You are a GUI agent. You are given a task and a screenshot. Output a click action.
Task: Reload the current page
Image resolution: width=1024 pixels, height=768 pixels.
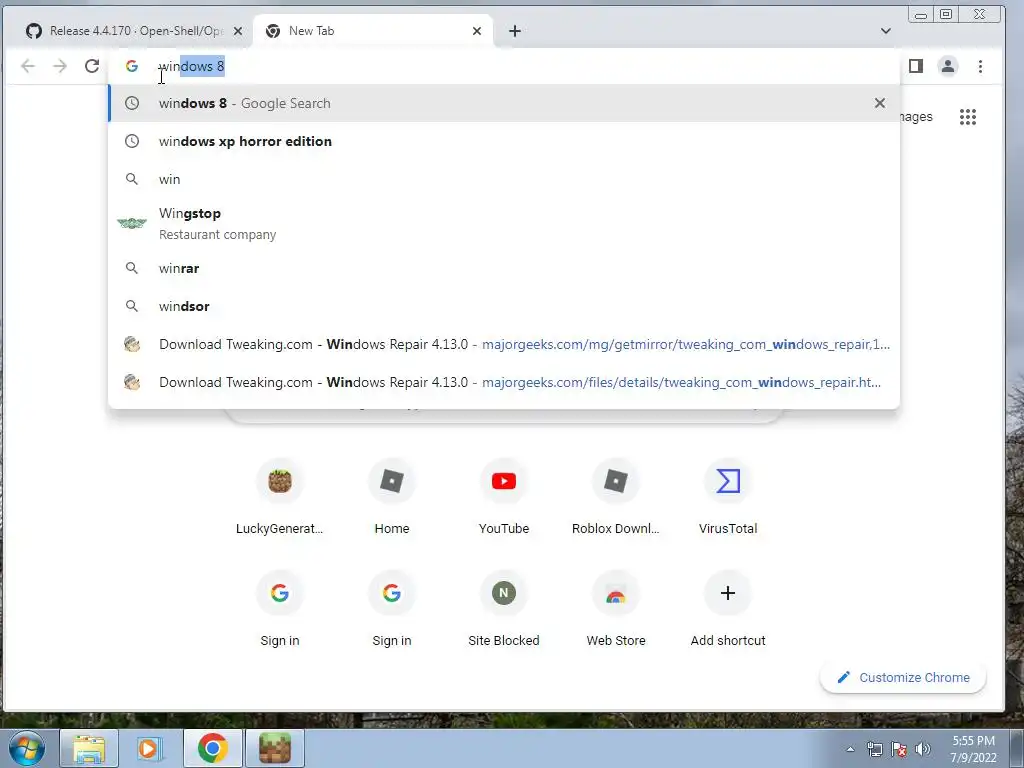92,66
